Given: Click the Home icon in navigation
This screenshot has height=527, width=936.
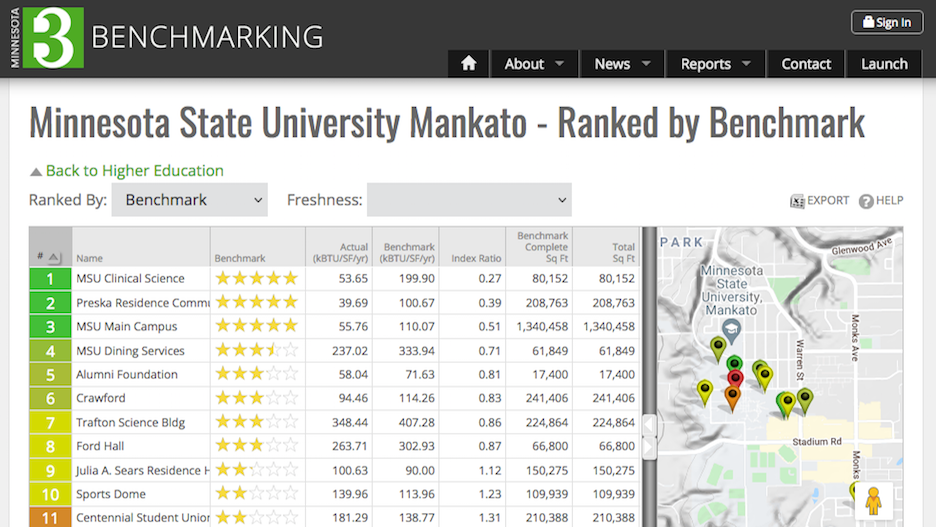Looking at the screenshot, I should coord(469,63).
